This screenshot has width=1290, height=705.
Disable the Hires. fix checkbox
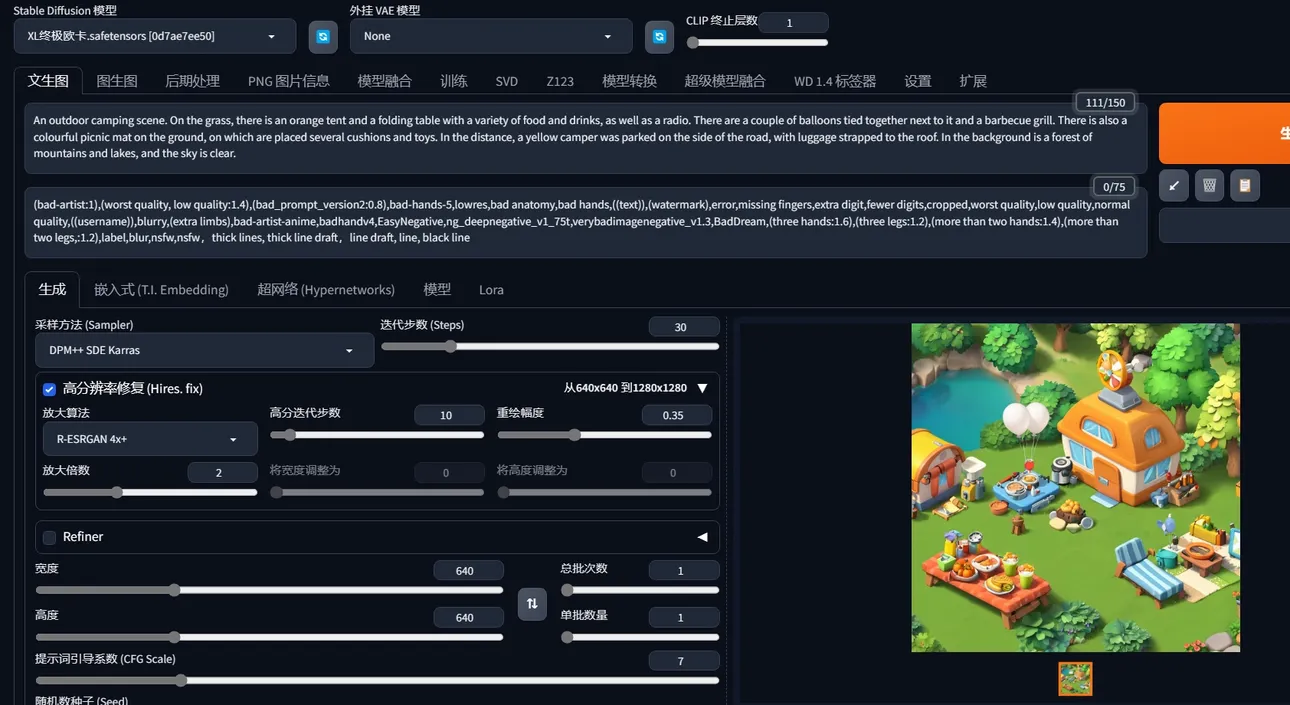(x=49, y=388)
